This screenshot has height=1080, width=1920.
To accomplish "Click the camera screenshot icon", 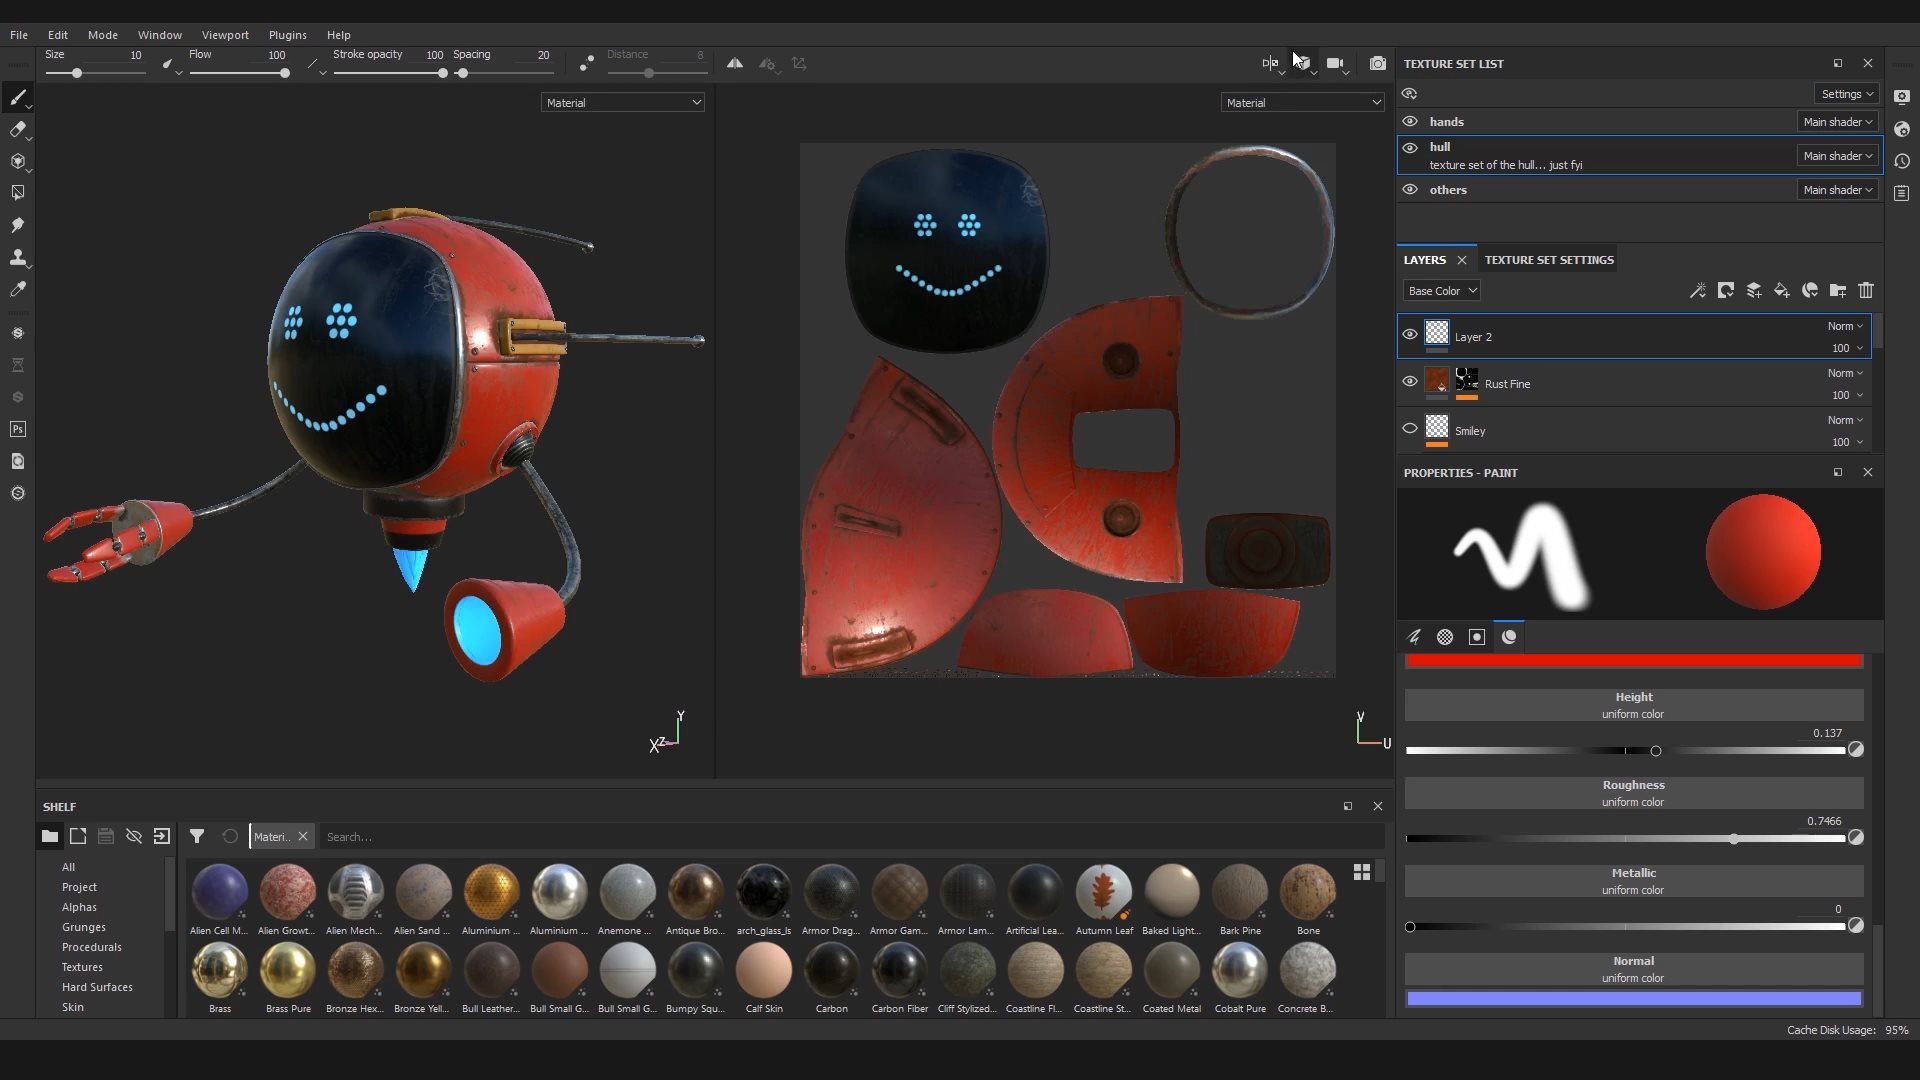I will (x=1377, y=63).
